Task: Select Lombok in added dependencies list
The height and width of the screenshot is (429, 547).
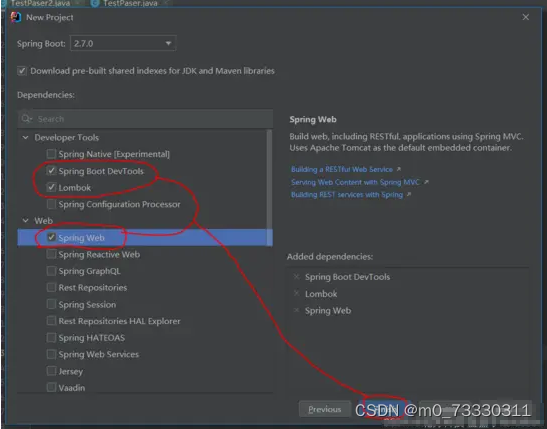Action: [321, 294]
